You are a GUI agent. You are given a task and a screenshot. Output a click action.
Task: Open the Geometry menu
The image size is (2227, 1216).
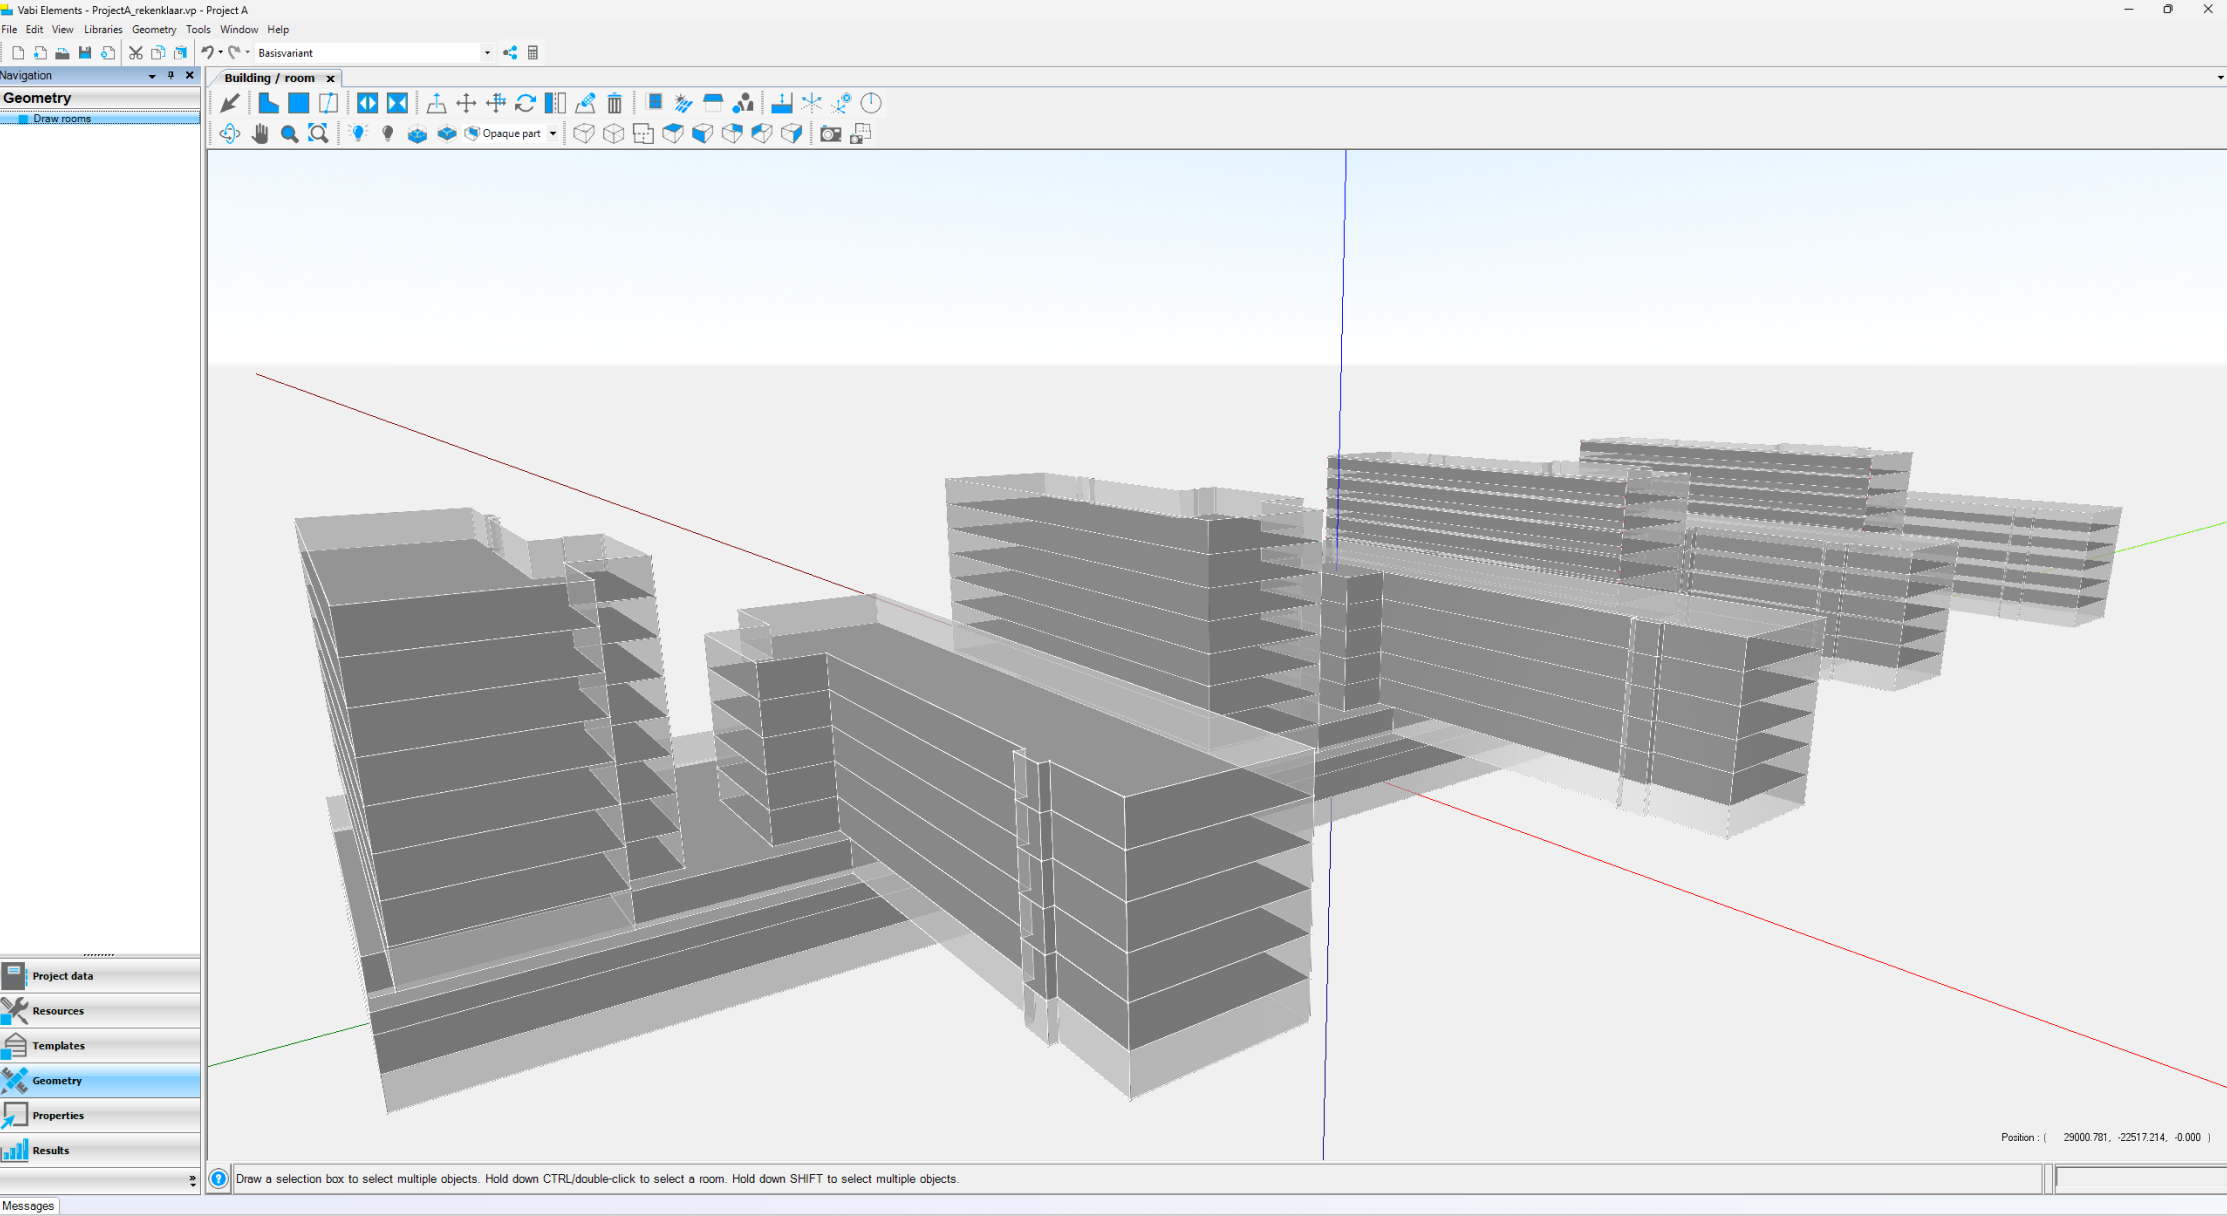coord(153,29)
